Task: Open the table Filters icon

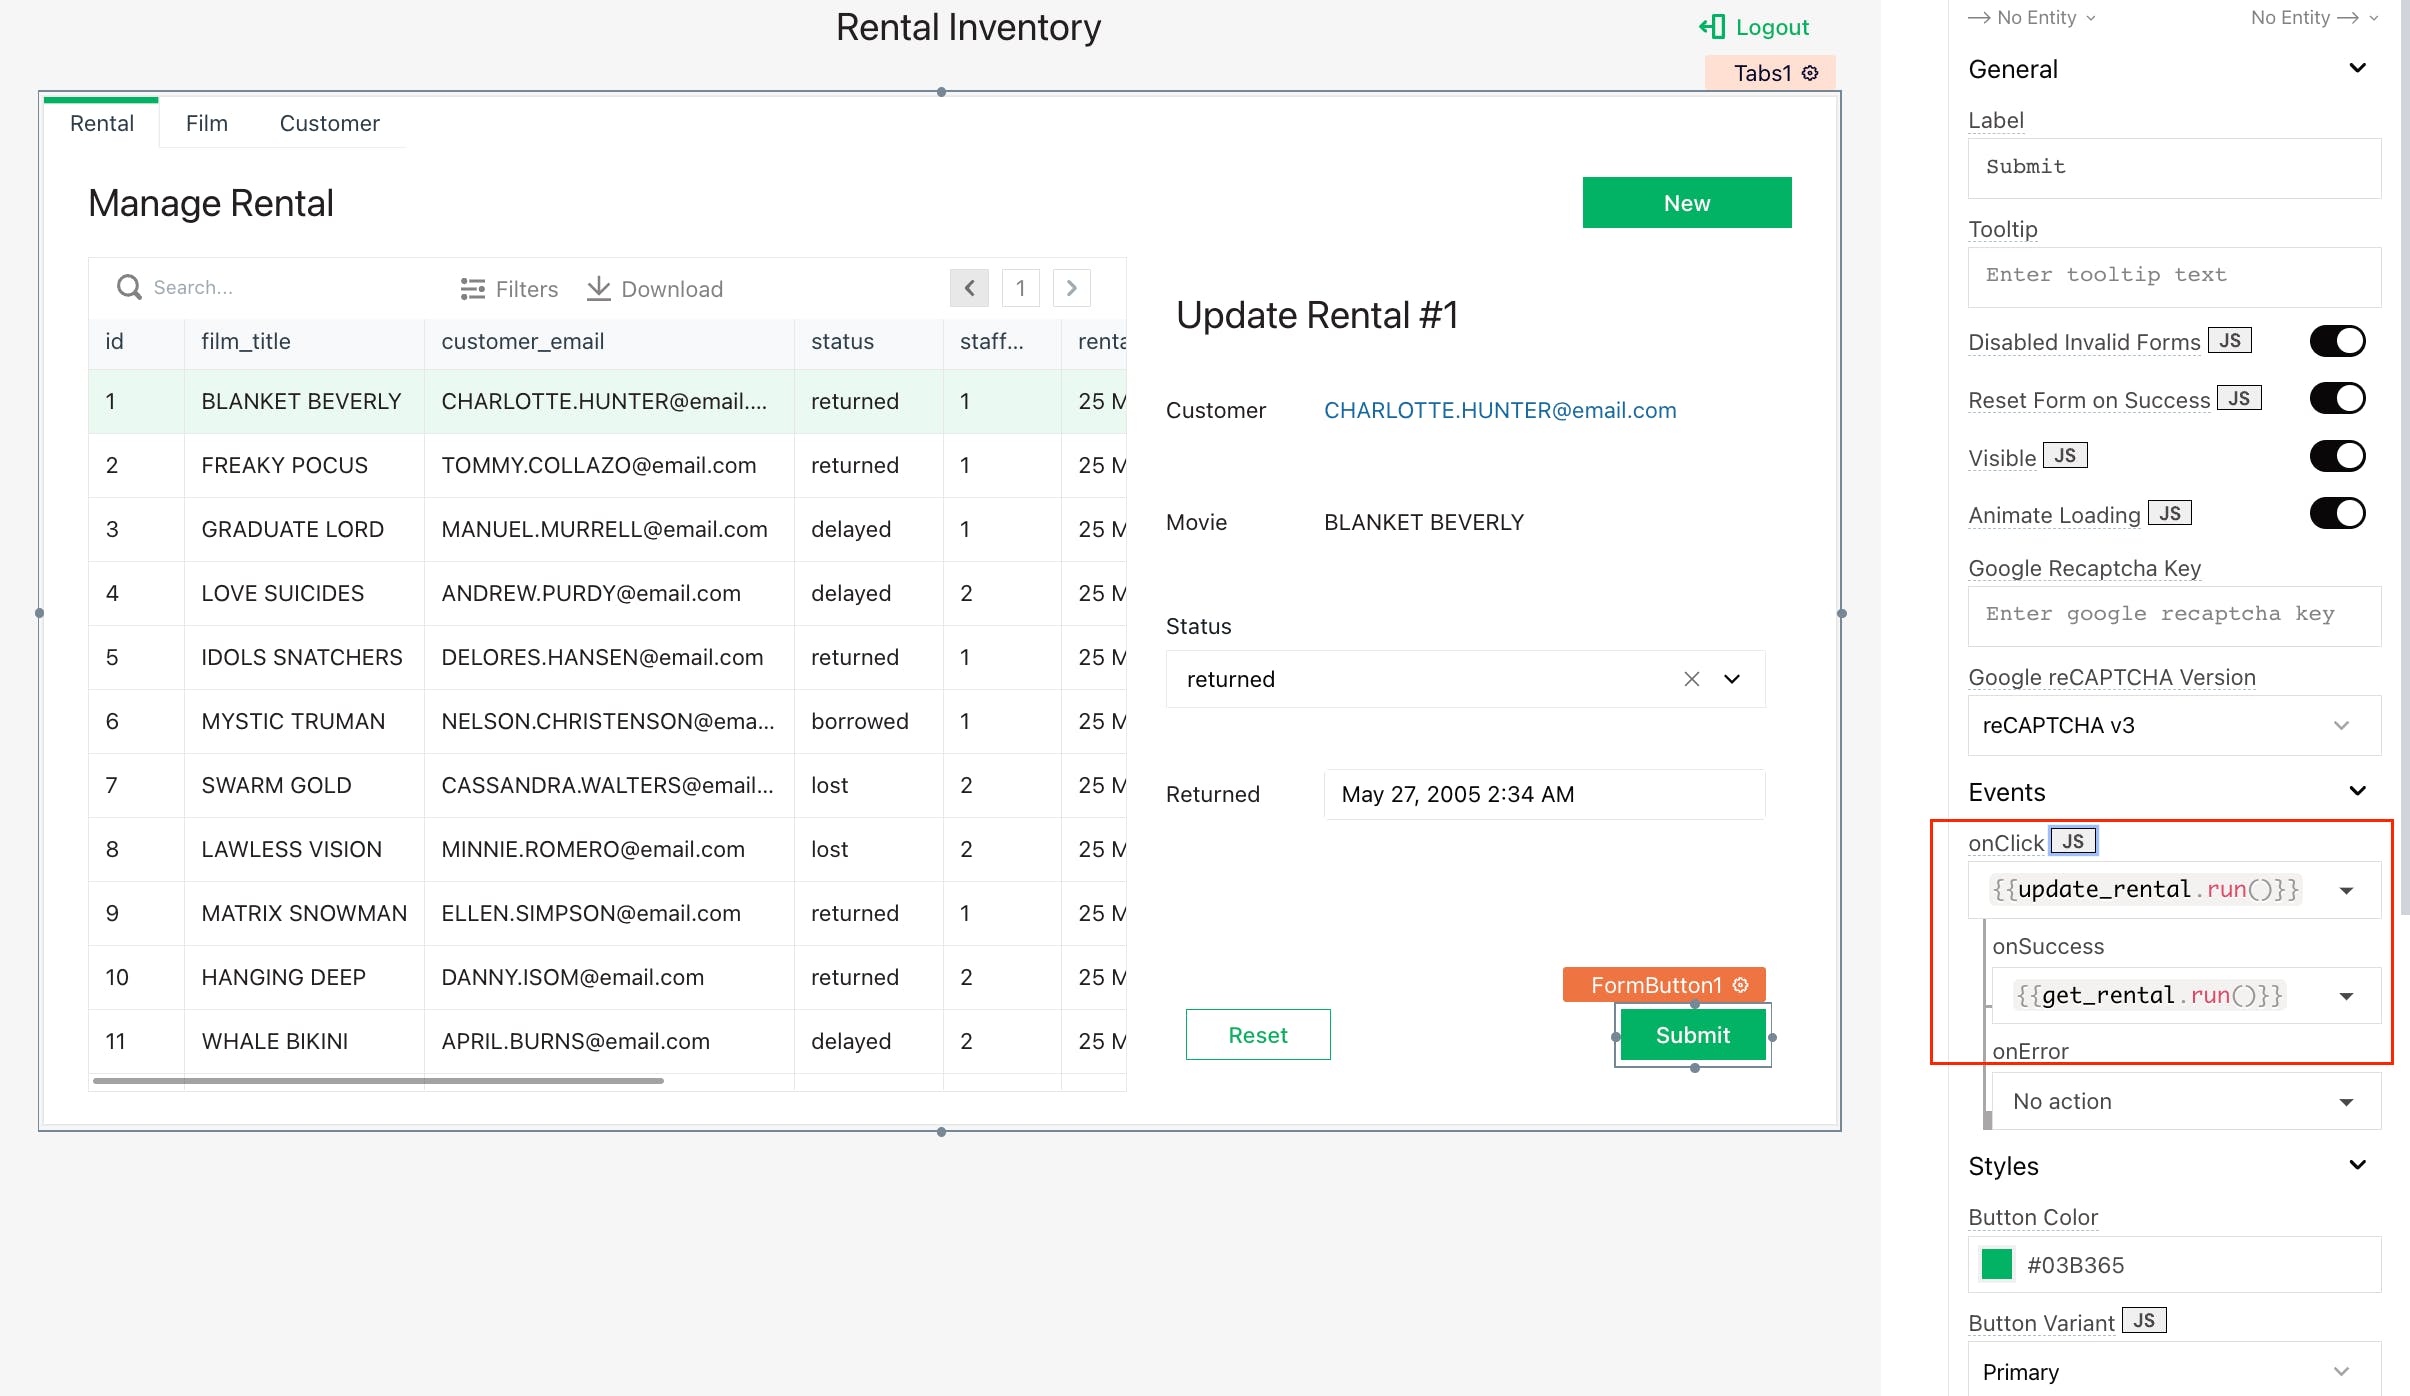Action: coord(472,289)
